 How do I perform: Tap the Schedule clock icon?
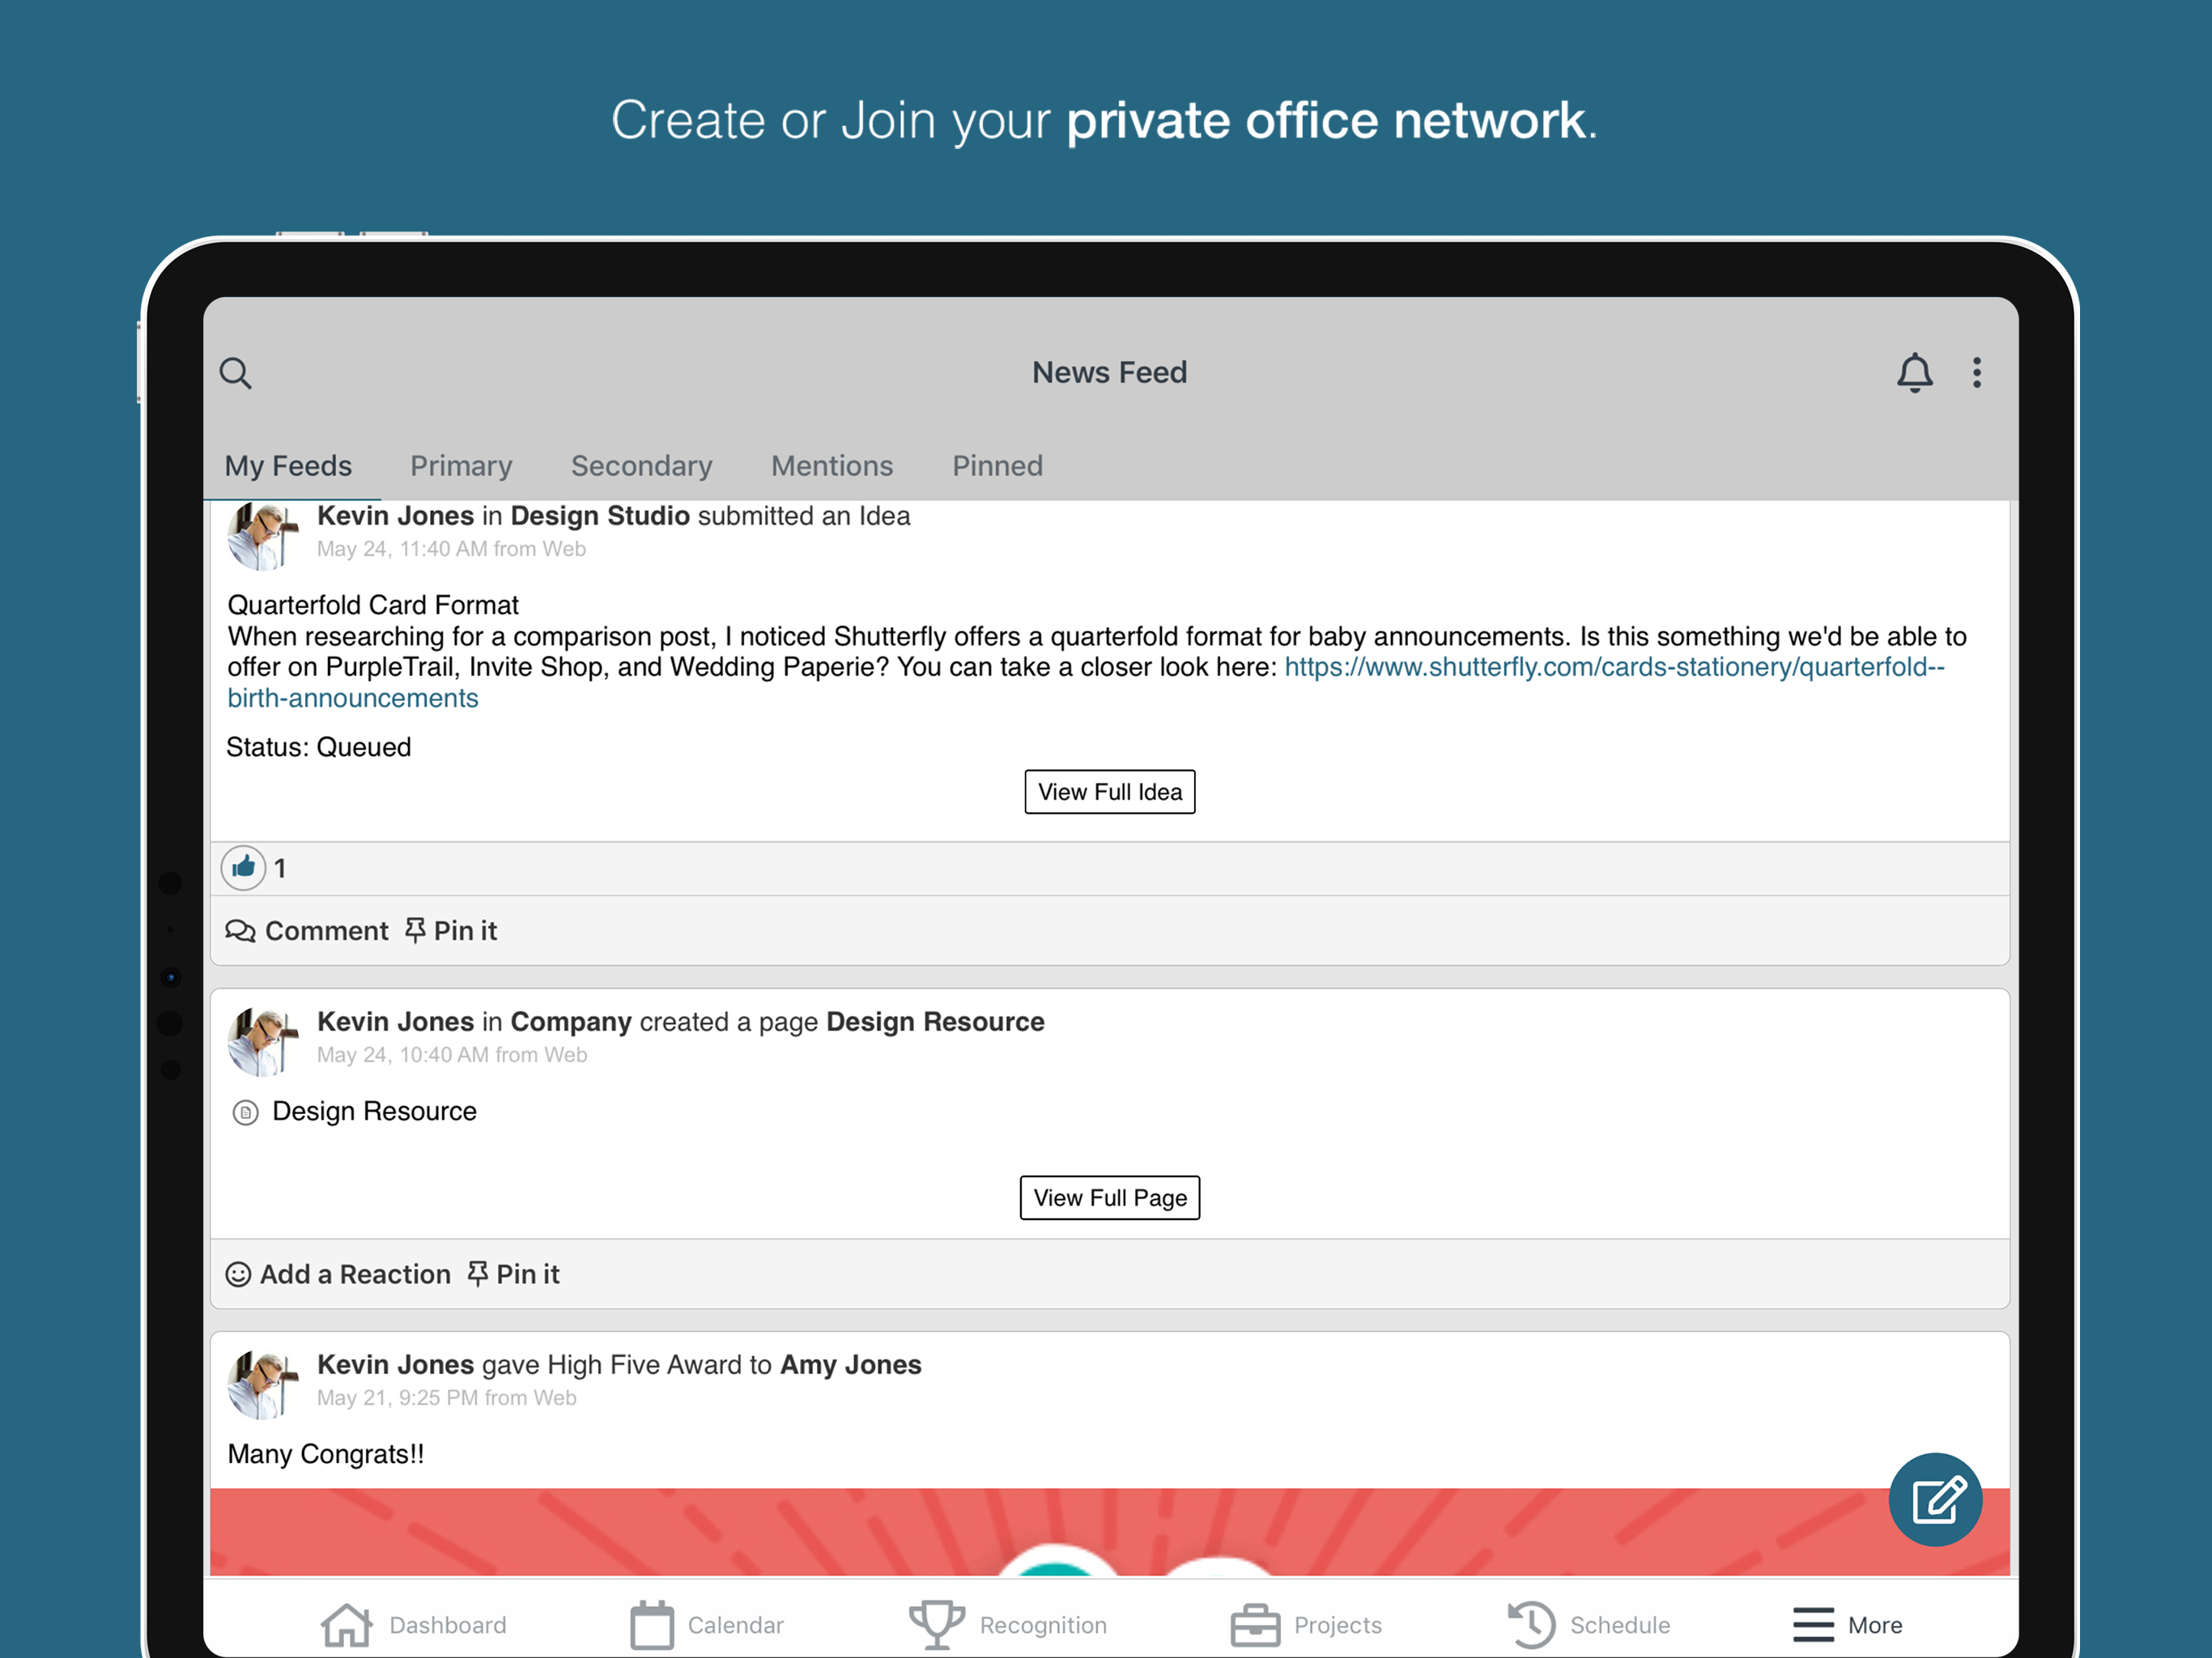[1531, 1624]
